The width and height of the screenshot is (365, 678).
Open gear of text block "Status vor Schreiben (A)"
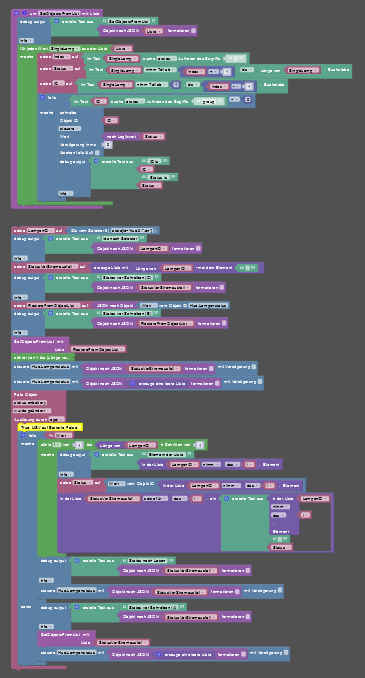(77, 607)
